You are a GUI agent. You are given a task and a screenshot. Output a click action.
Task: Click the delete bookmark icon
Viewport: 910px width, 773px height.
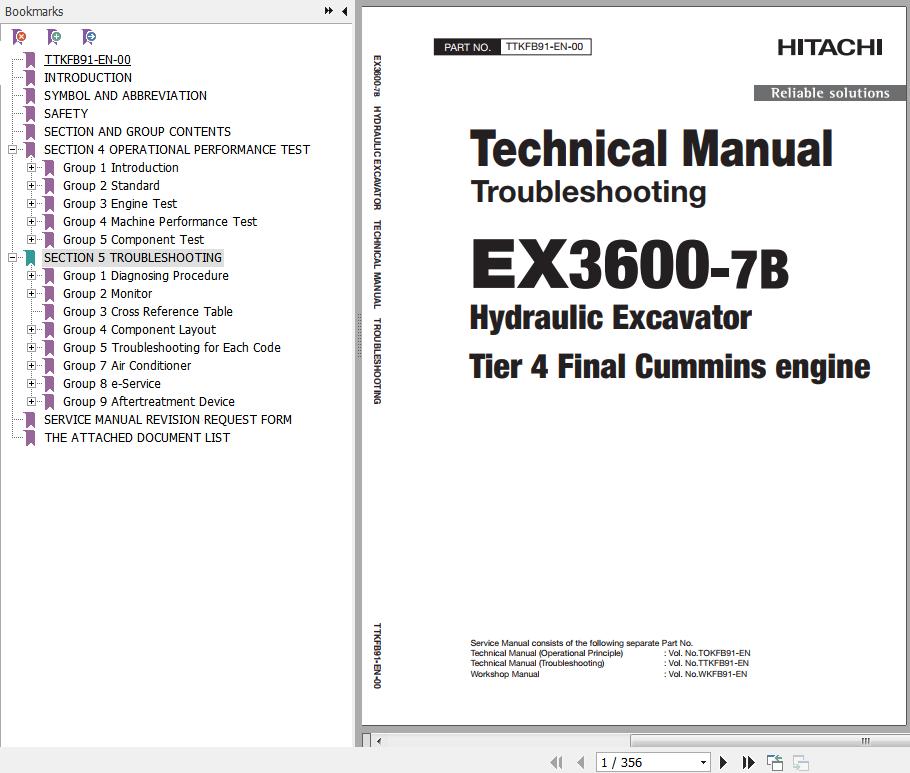click(19, 37)
